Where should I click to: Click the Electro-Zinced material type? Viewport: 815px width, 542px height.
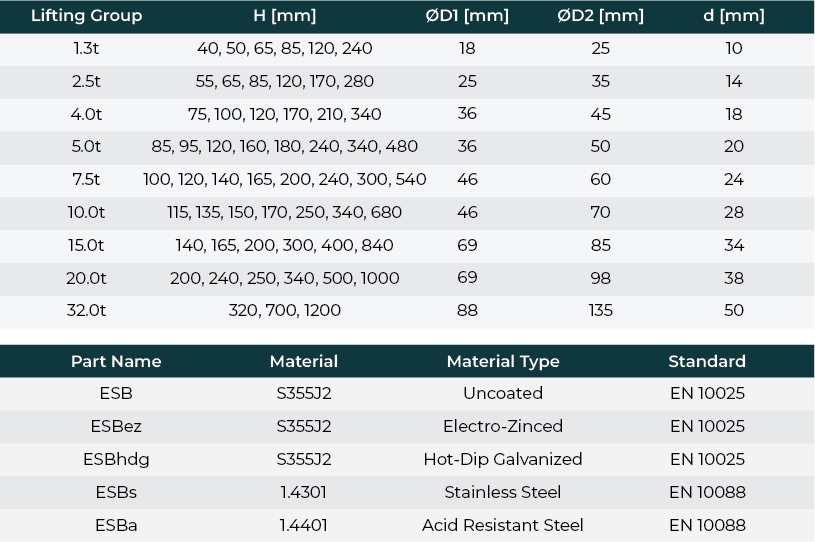(503, 427)
